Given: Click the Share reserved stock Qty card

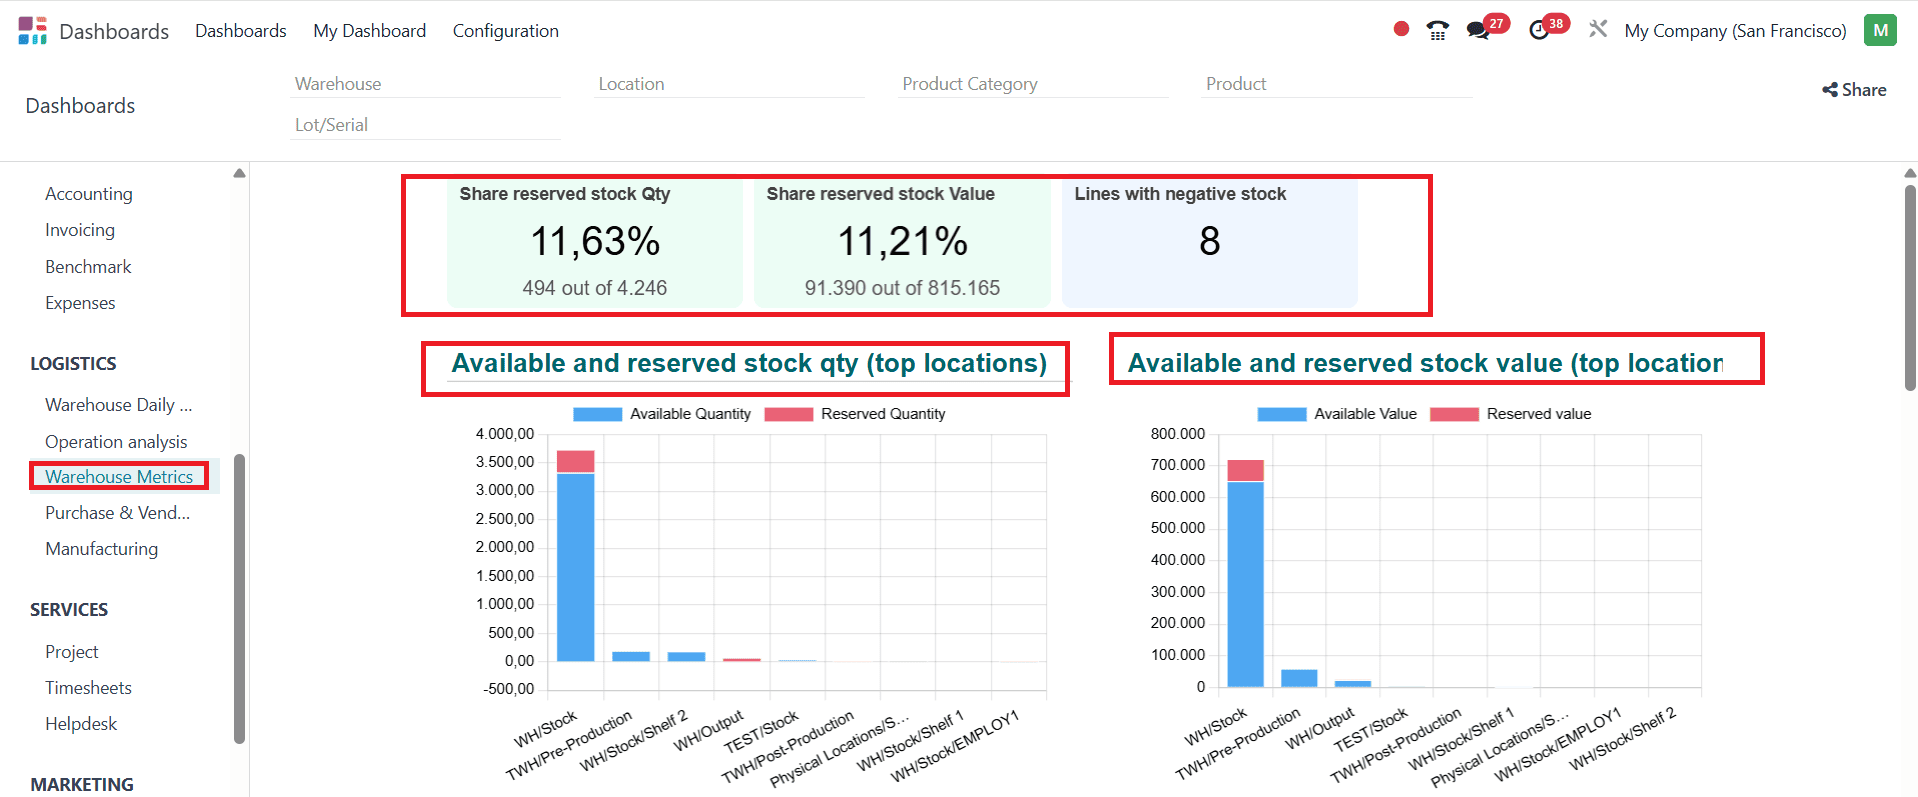Looking at the screenshot, I should point(595,242).
